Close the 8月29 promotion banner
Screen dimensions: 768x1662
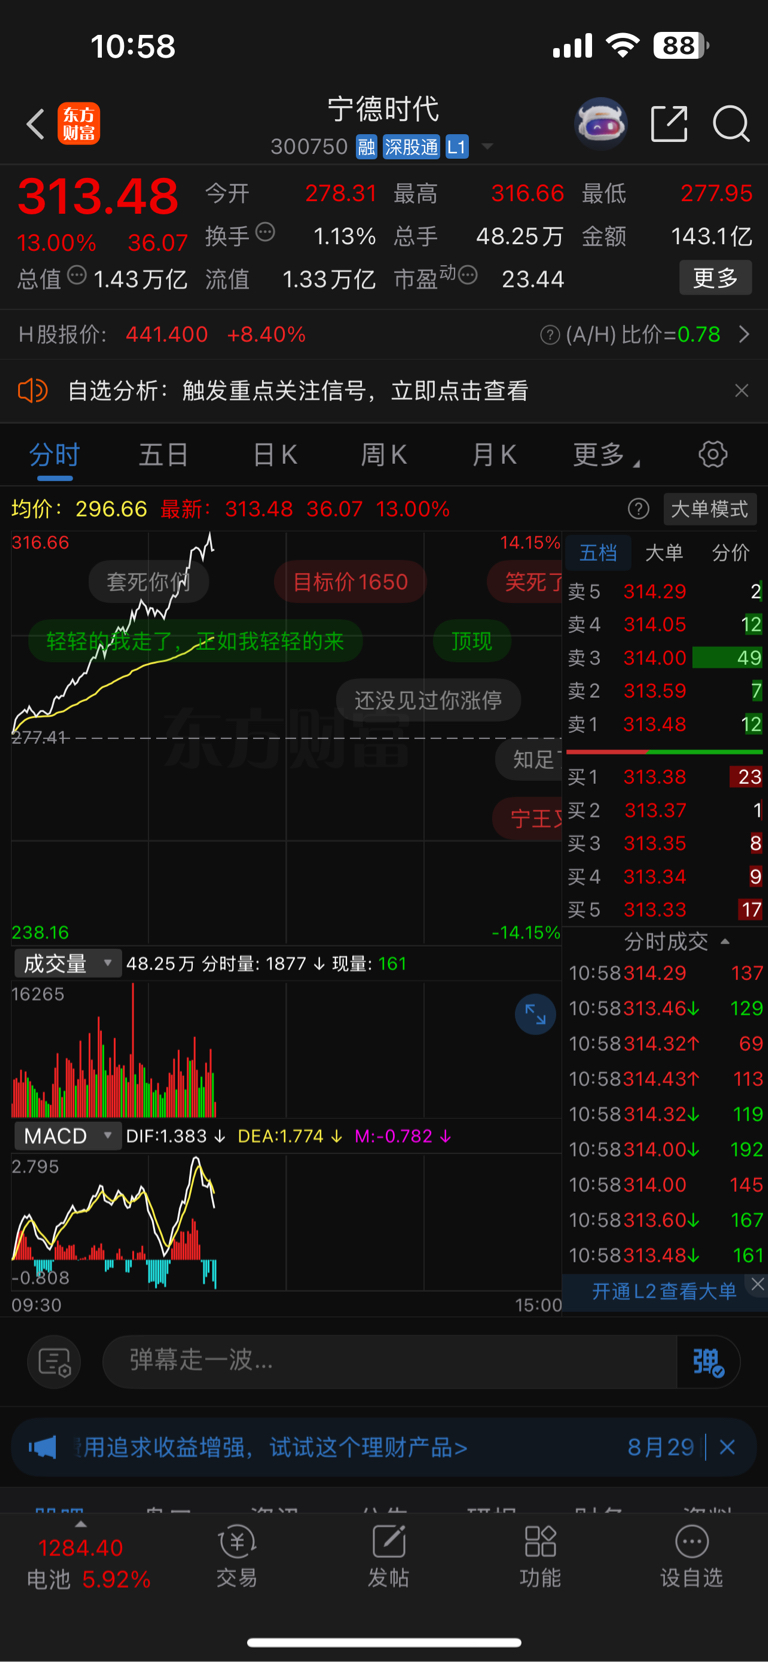727,1447
